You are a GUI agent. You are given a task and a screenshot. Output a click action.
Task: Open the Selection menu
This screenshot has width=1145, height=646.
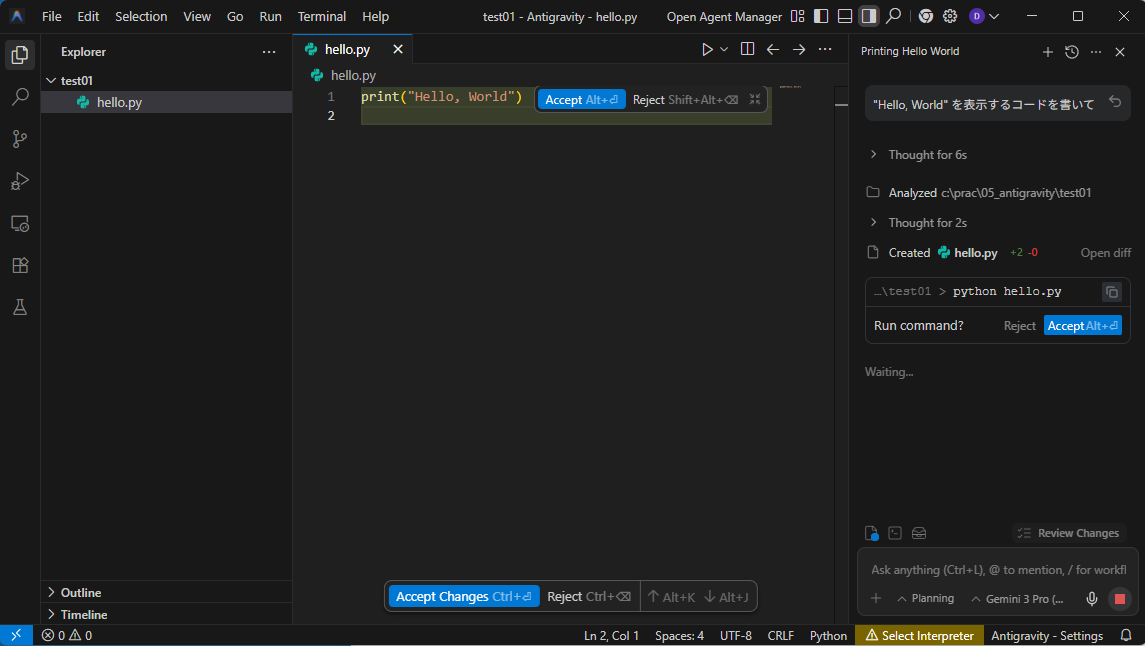point(141,16)
